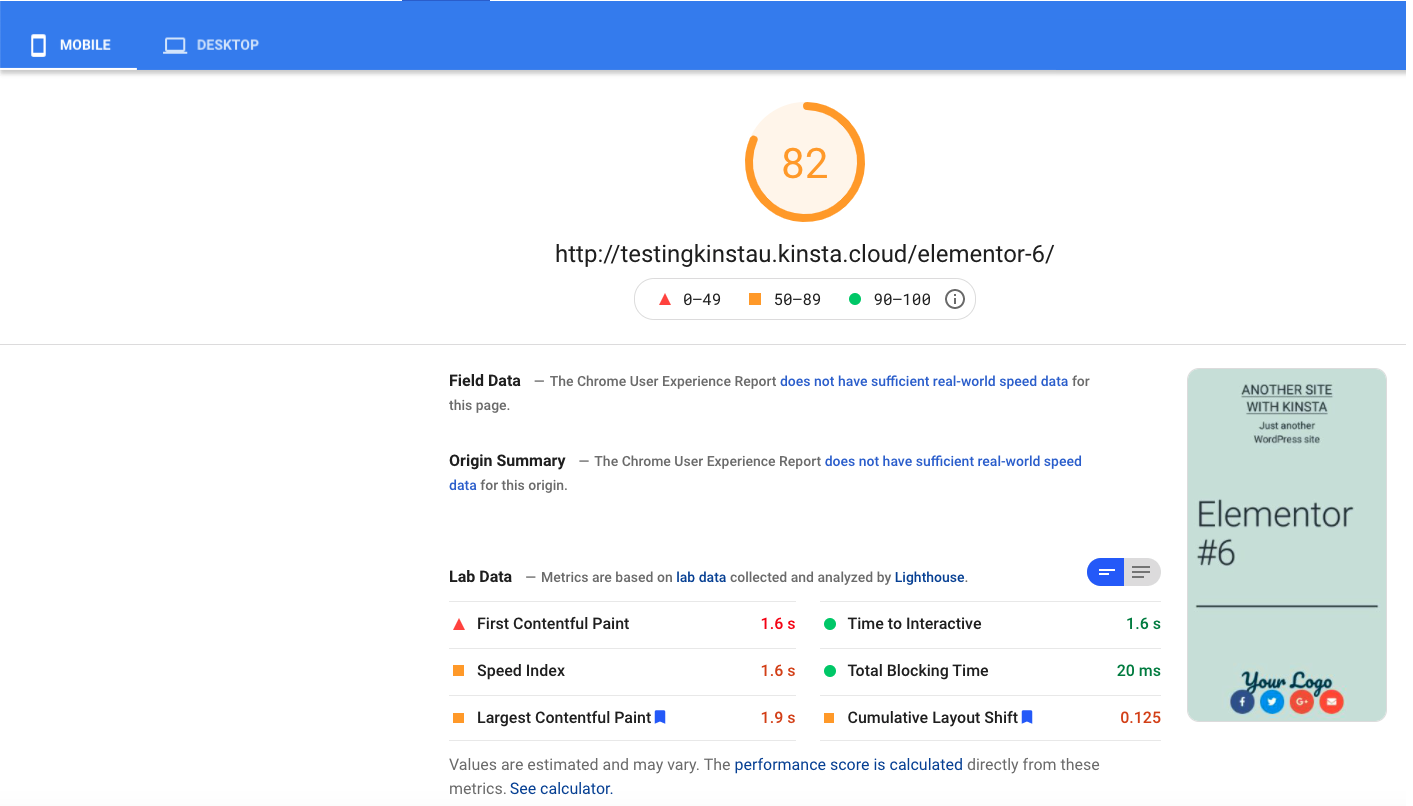Viewport: 1413px width, 806px height.
Task: Switch to the Mobile tab
Action: [x=69, y=45]
